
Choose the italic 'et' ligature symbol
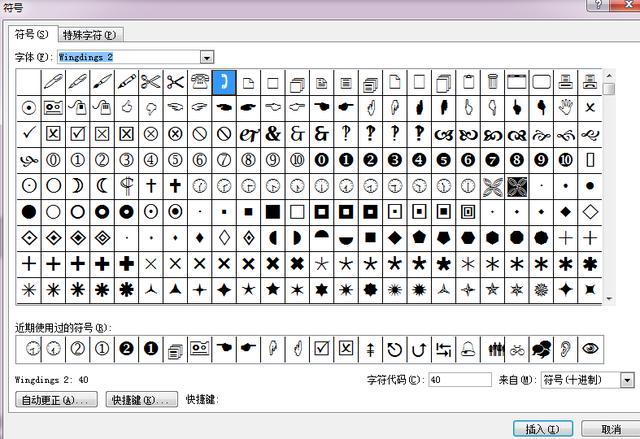click(x=248, y=134)
